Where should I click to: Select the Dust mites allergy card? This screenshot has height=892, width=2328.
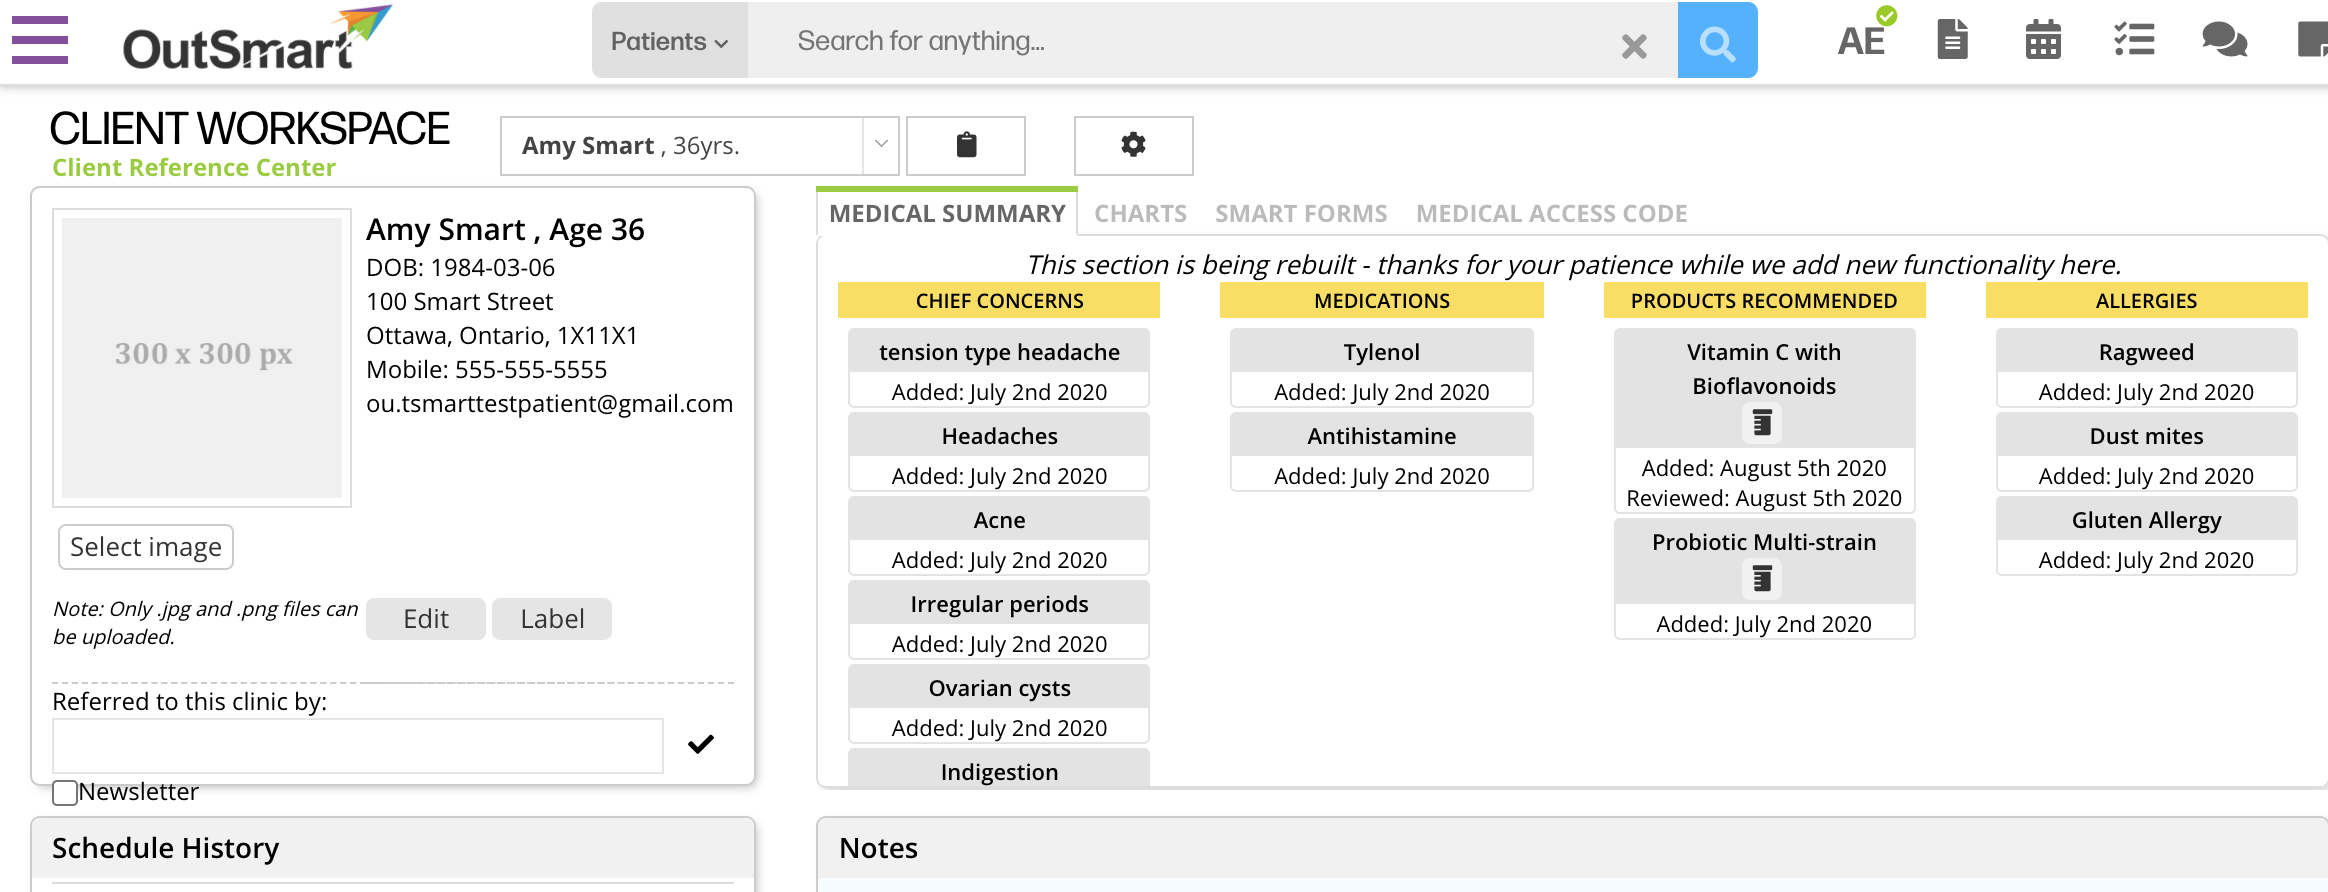pos(2146,452)
